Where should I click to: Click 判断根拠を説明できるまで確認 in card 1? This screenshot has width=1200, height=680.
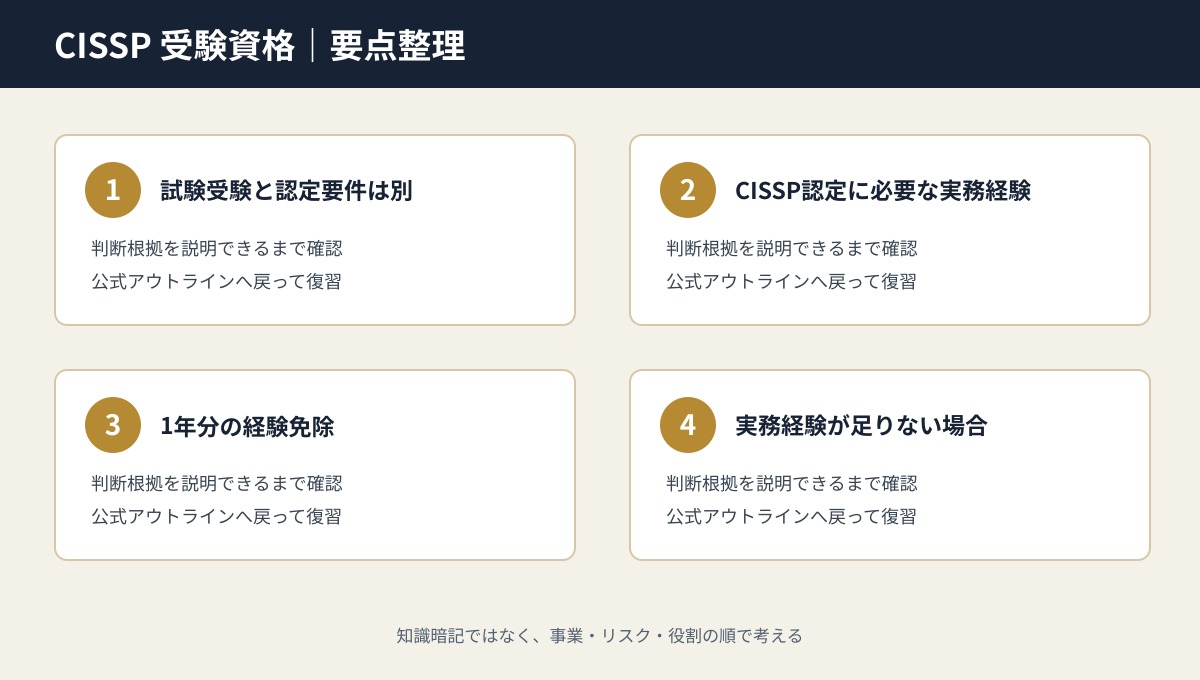tap(217, 249)
